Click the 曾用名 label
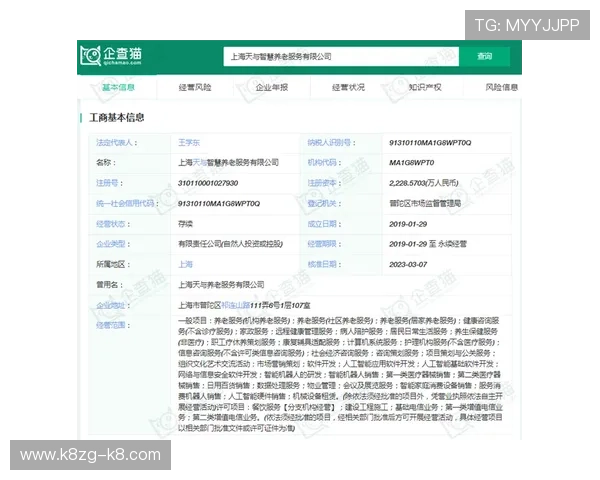Screen dimensions: 600x480 pyautogui.click(x=109, y=284)
